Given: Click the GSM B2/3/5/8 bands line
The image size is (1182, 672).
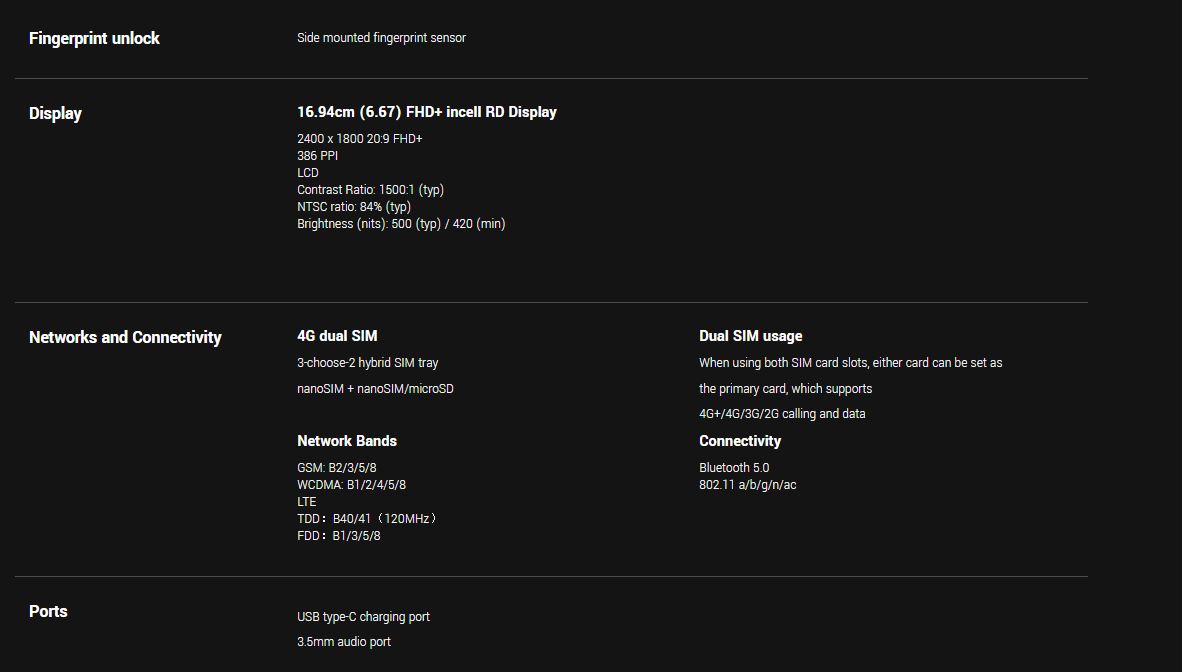Looking at the screenshot, I should (336, 468).
